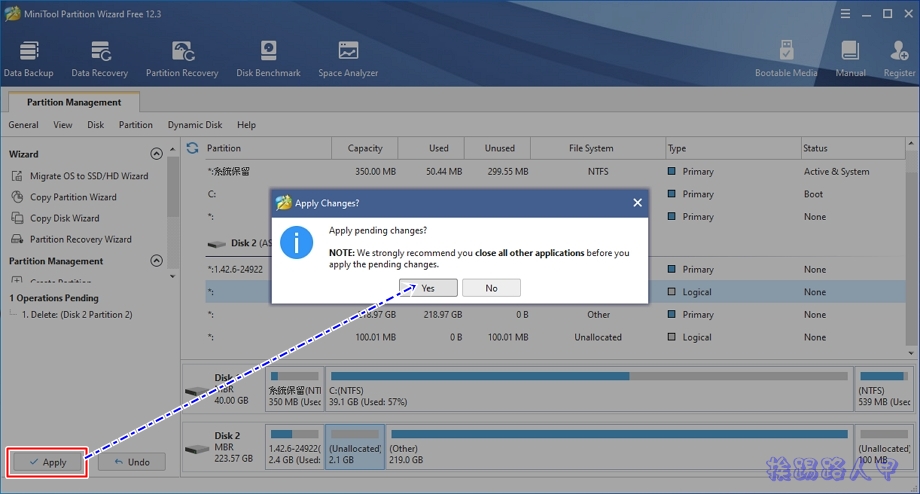
Task: Select the 218.97 GB Other row
Action: (554, 314)
